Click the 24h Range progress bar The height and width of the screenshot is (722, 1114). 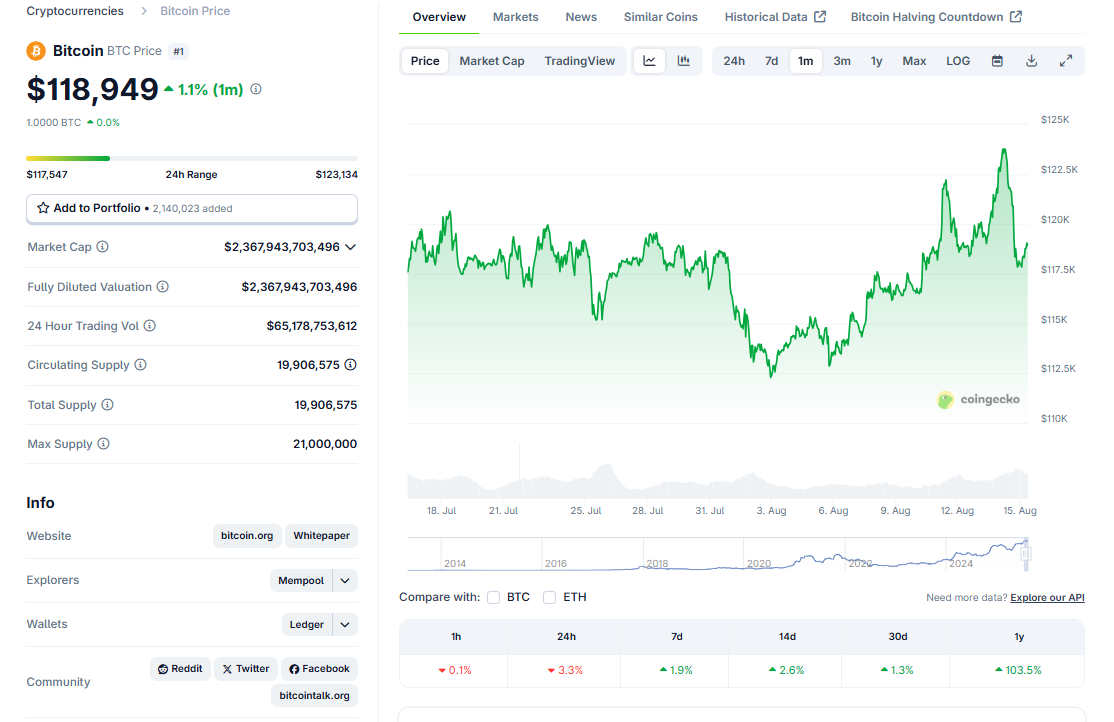[x=192, y=158]
